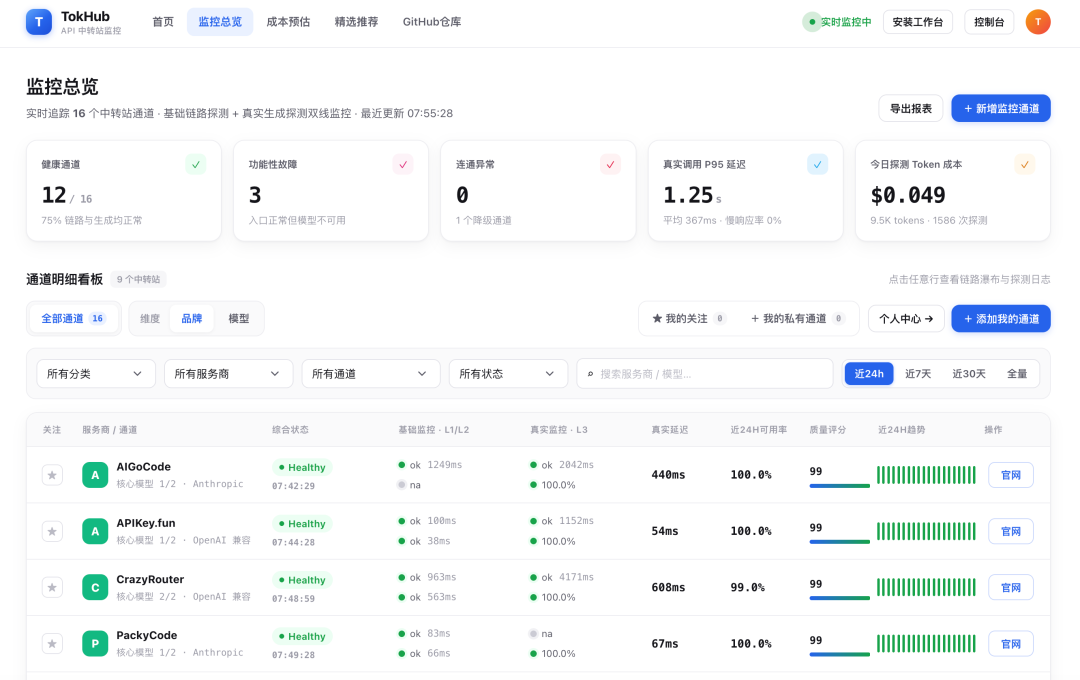
Task: Go to 首页 in top navigation
Action: [x=163, y=22]
